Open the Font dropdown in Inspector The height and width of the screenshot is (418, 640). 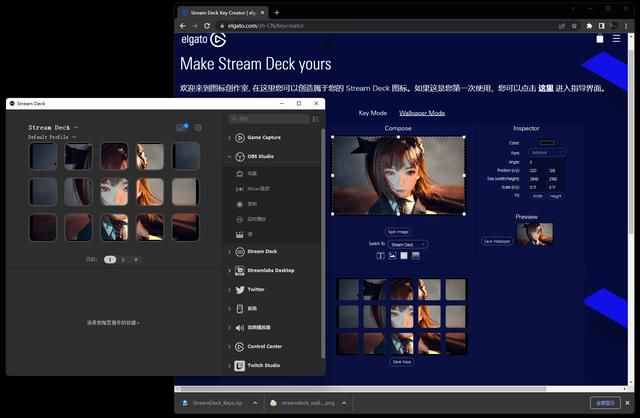[547, 152]
